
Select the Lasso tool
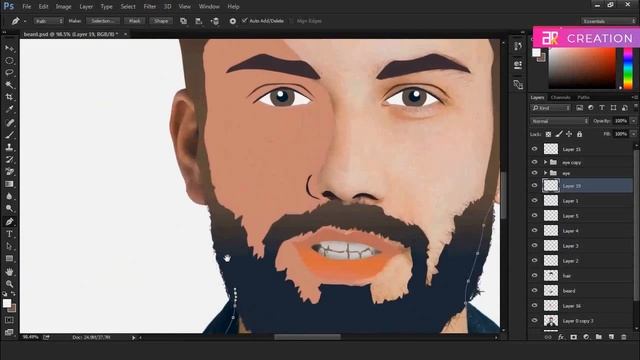pos(9,73)
